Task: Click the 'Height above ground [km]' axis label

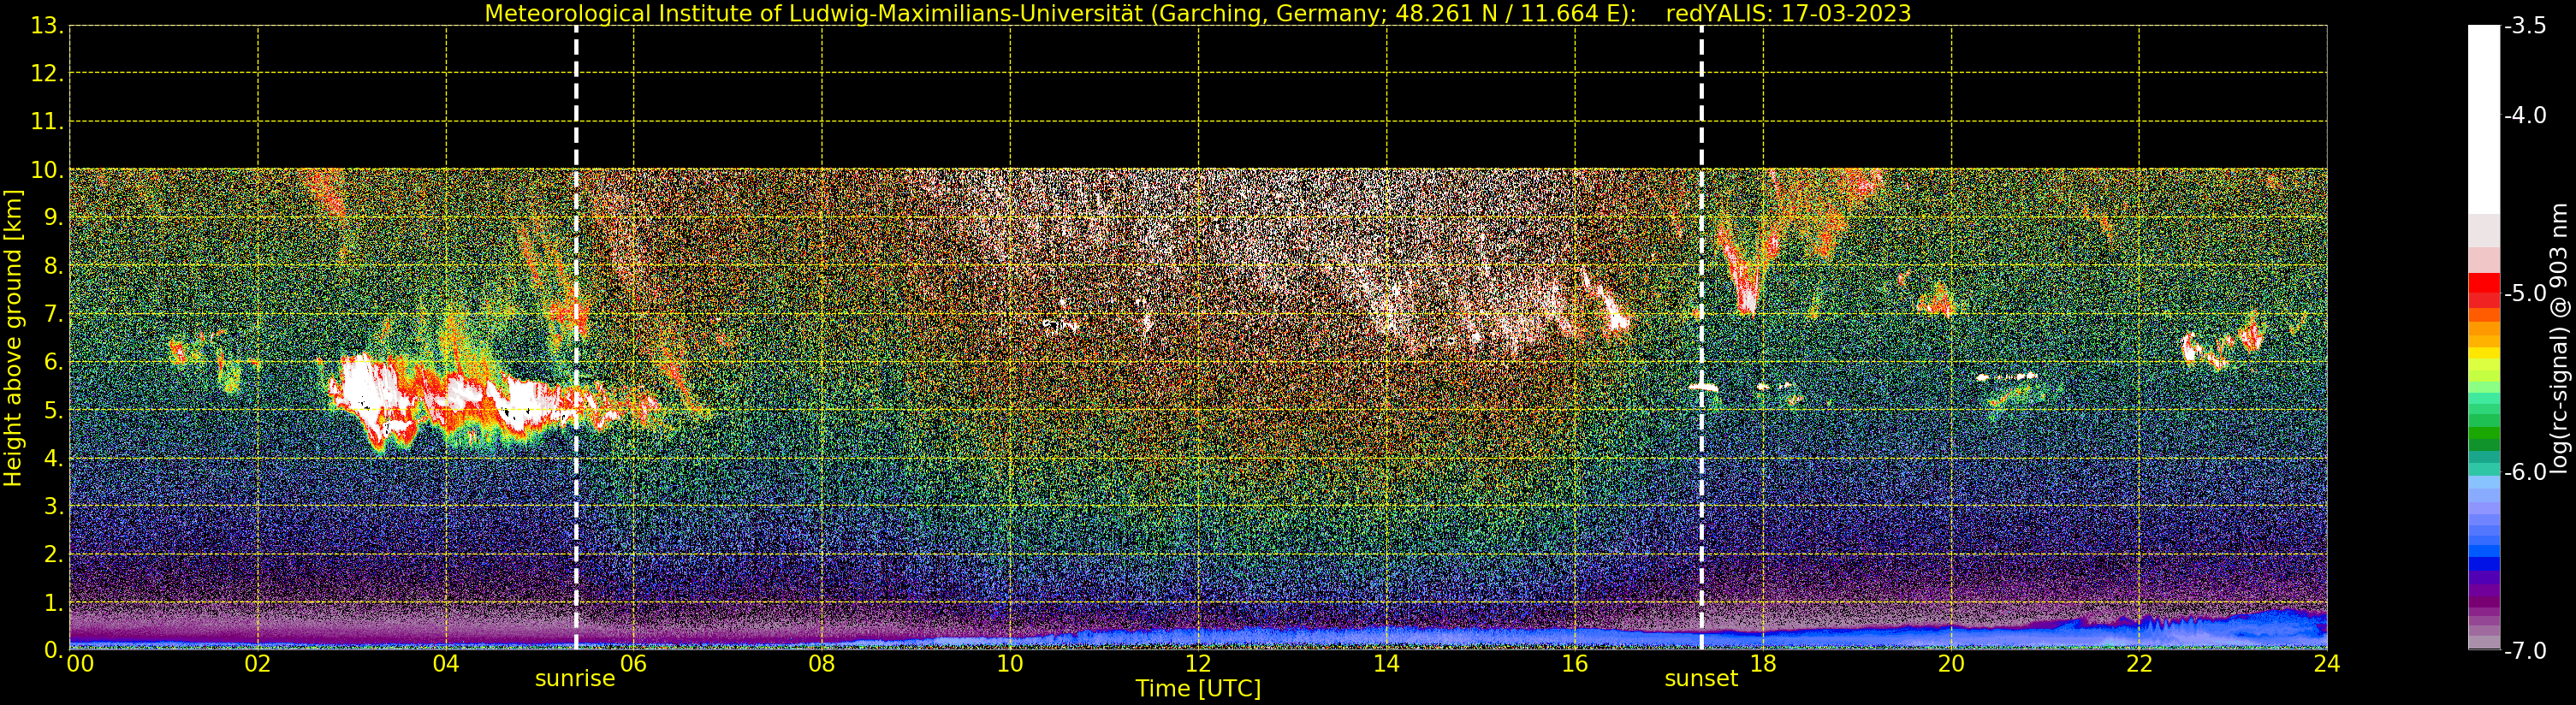Action: tap(13, 338)
